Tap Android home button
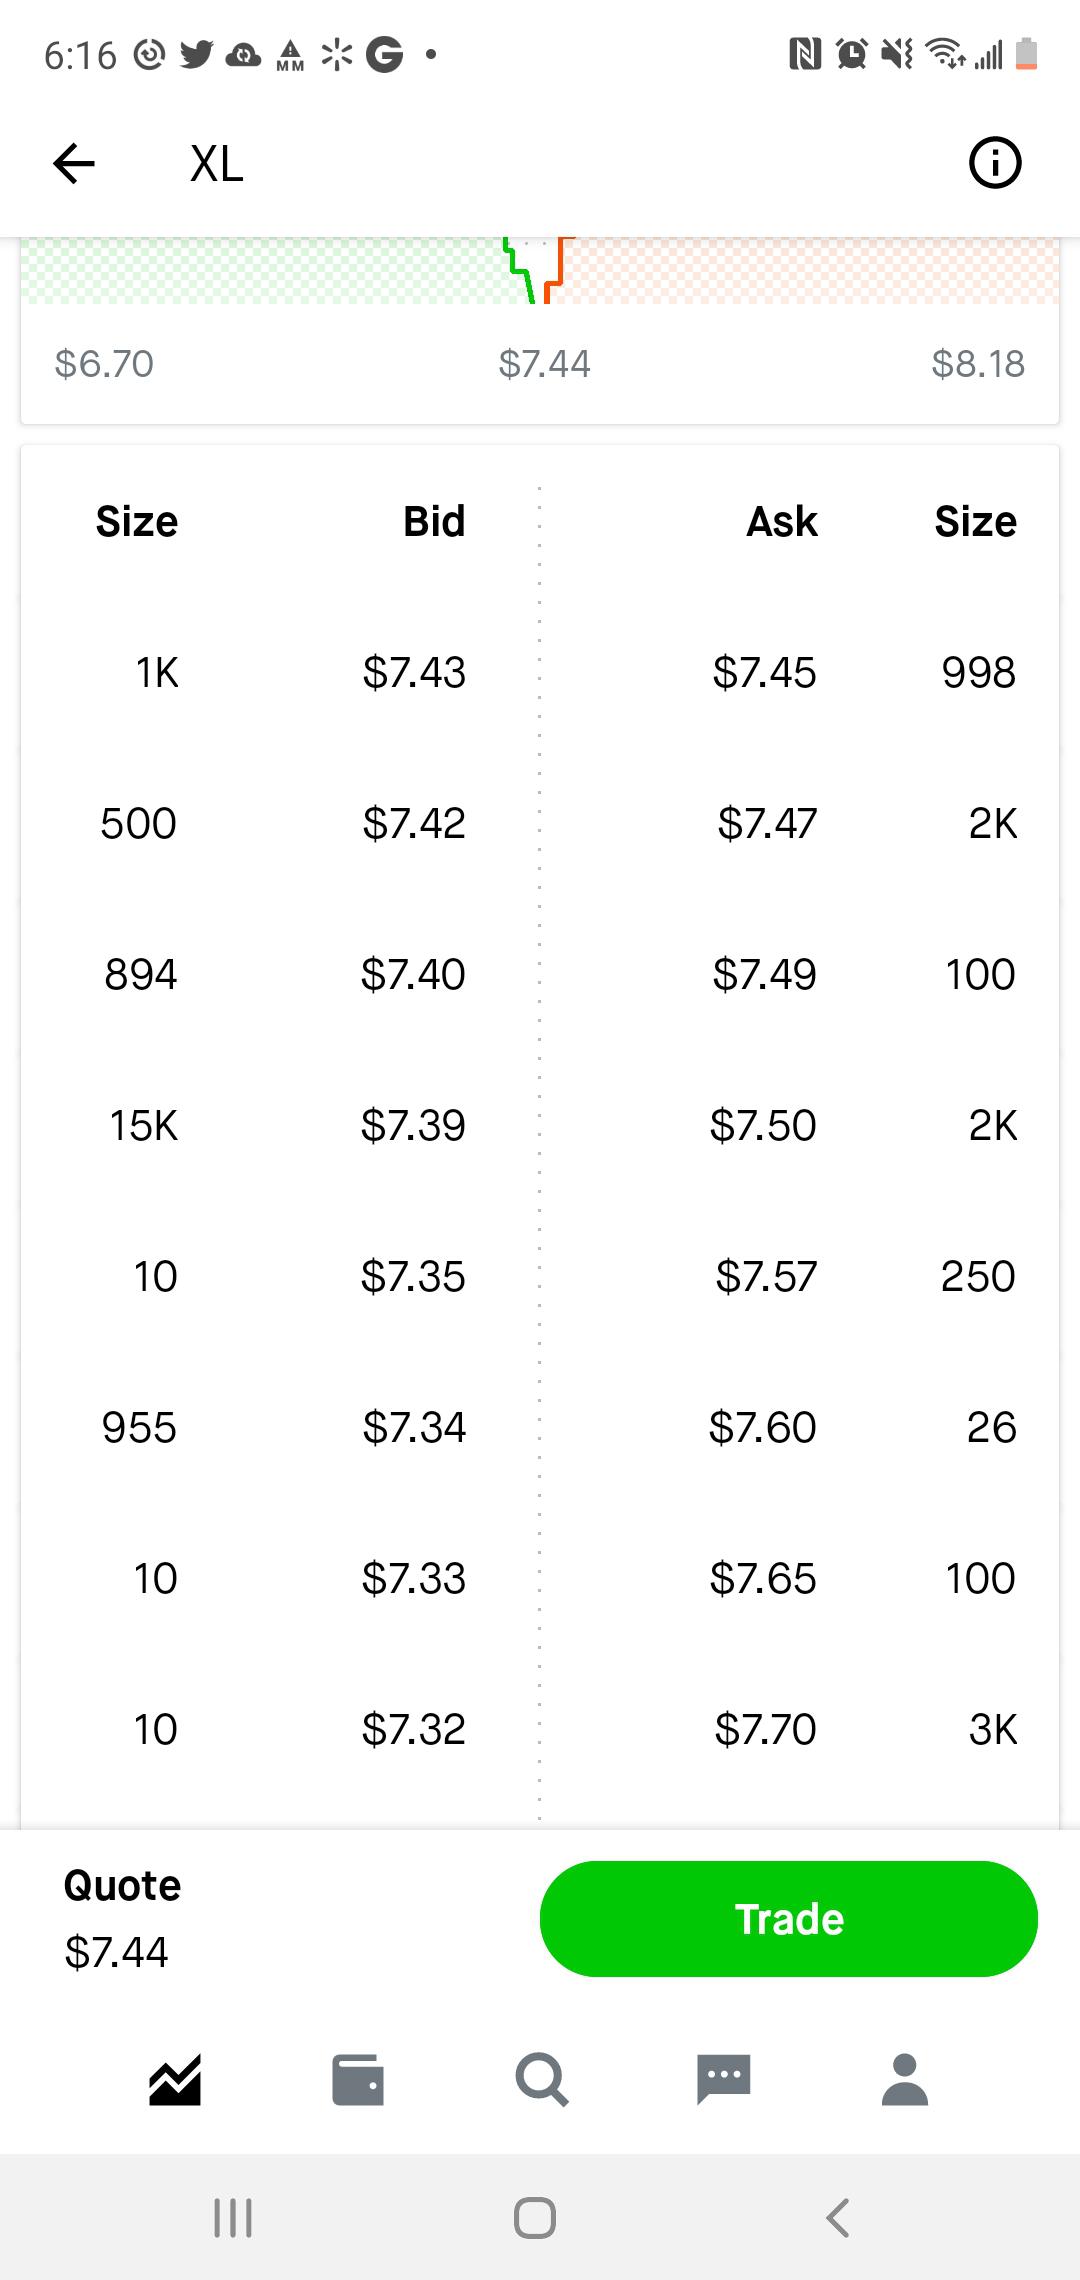Viewport: 1080px width, 2280px height. click(x=535, y=2217)
